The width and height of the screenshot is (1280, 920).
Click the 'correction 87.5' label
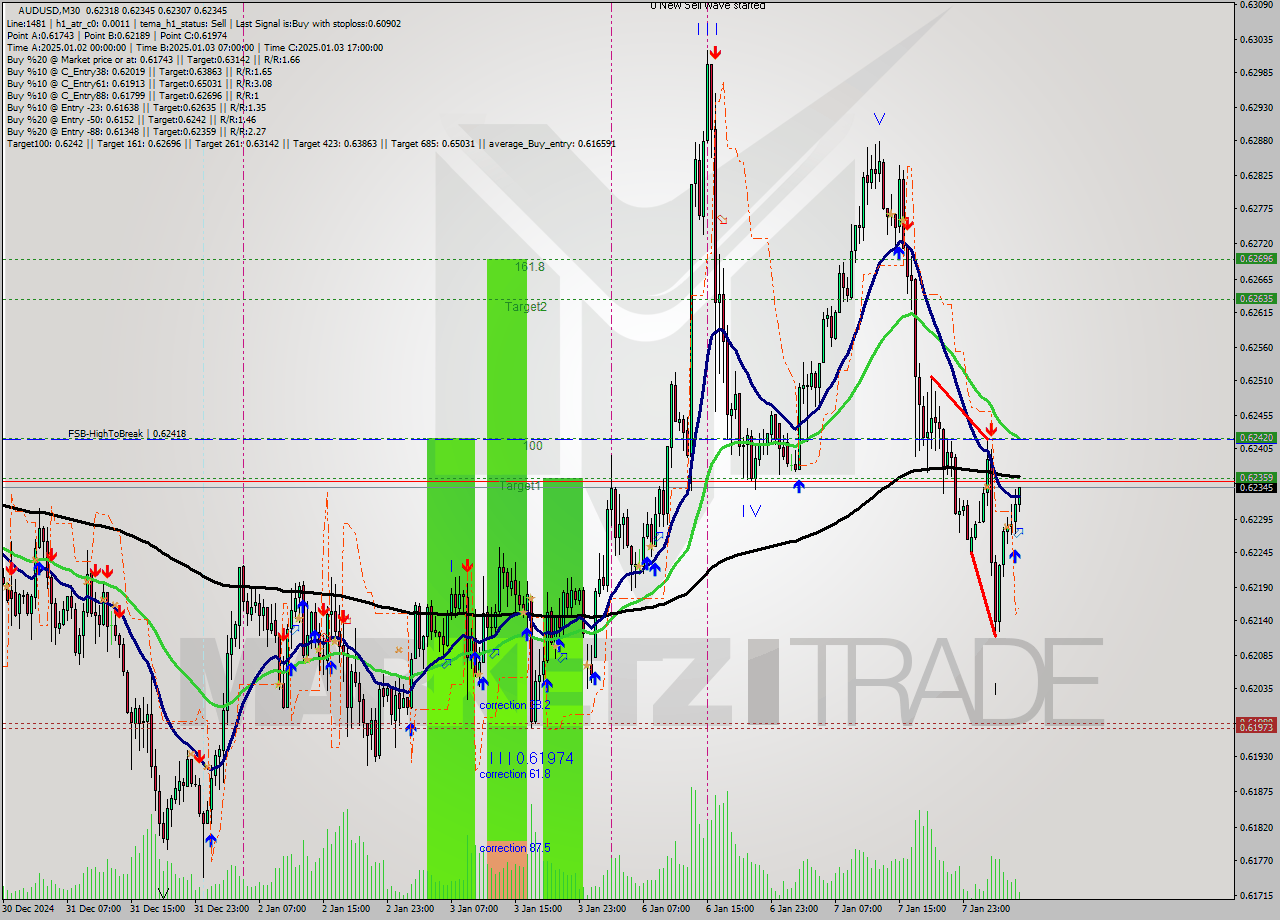pyautogui.click(x=514, y=848)
